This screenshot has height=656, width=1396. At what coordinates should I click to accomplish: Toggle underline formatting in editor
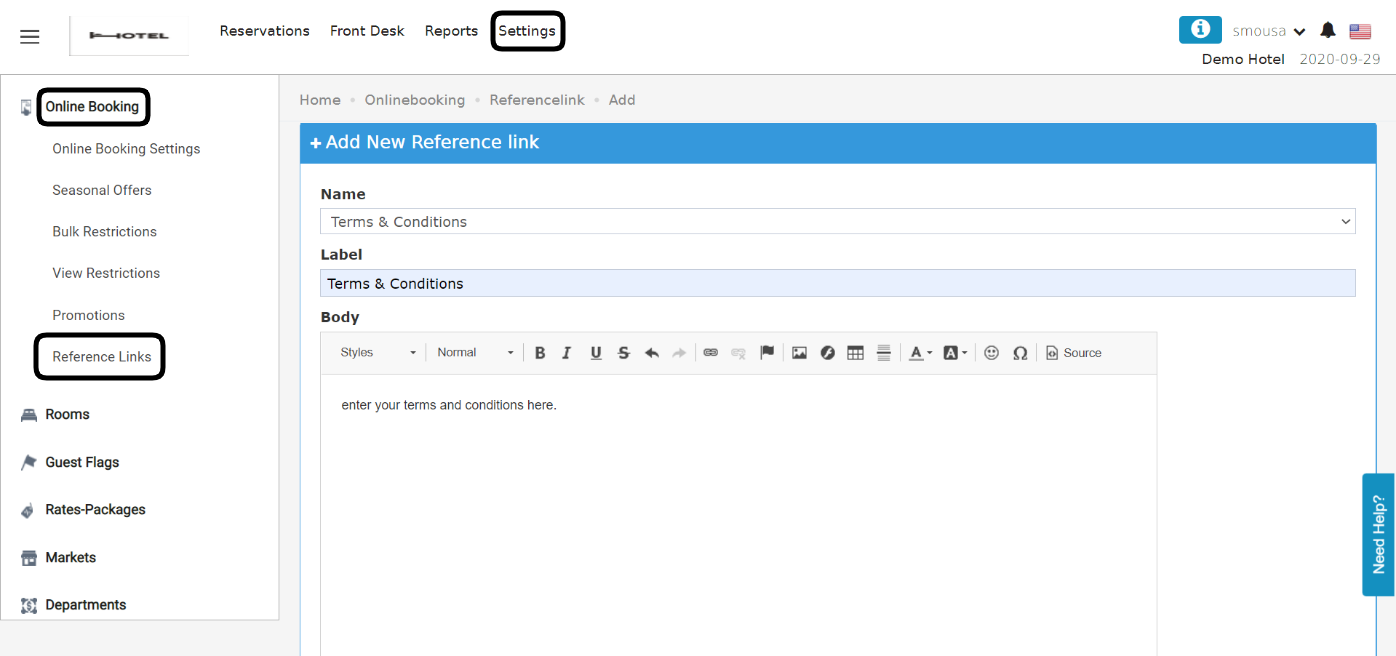(596, 353)
